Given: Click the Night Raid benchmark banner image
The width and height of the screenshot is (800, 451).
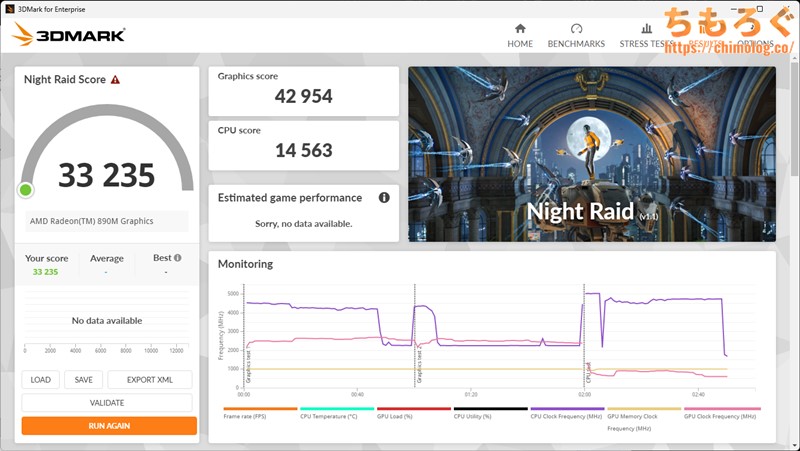Looking at the screenshot, I should click(x=591, y=154).
